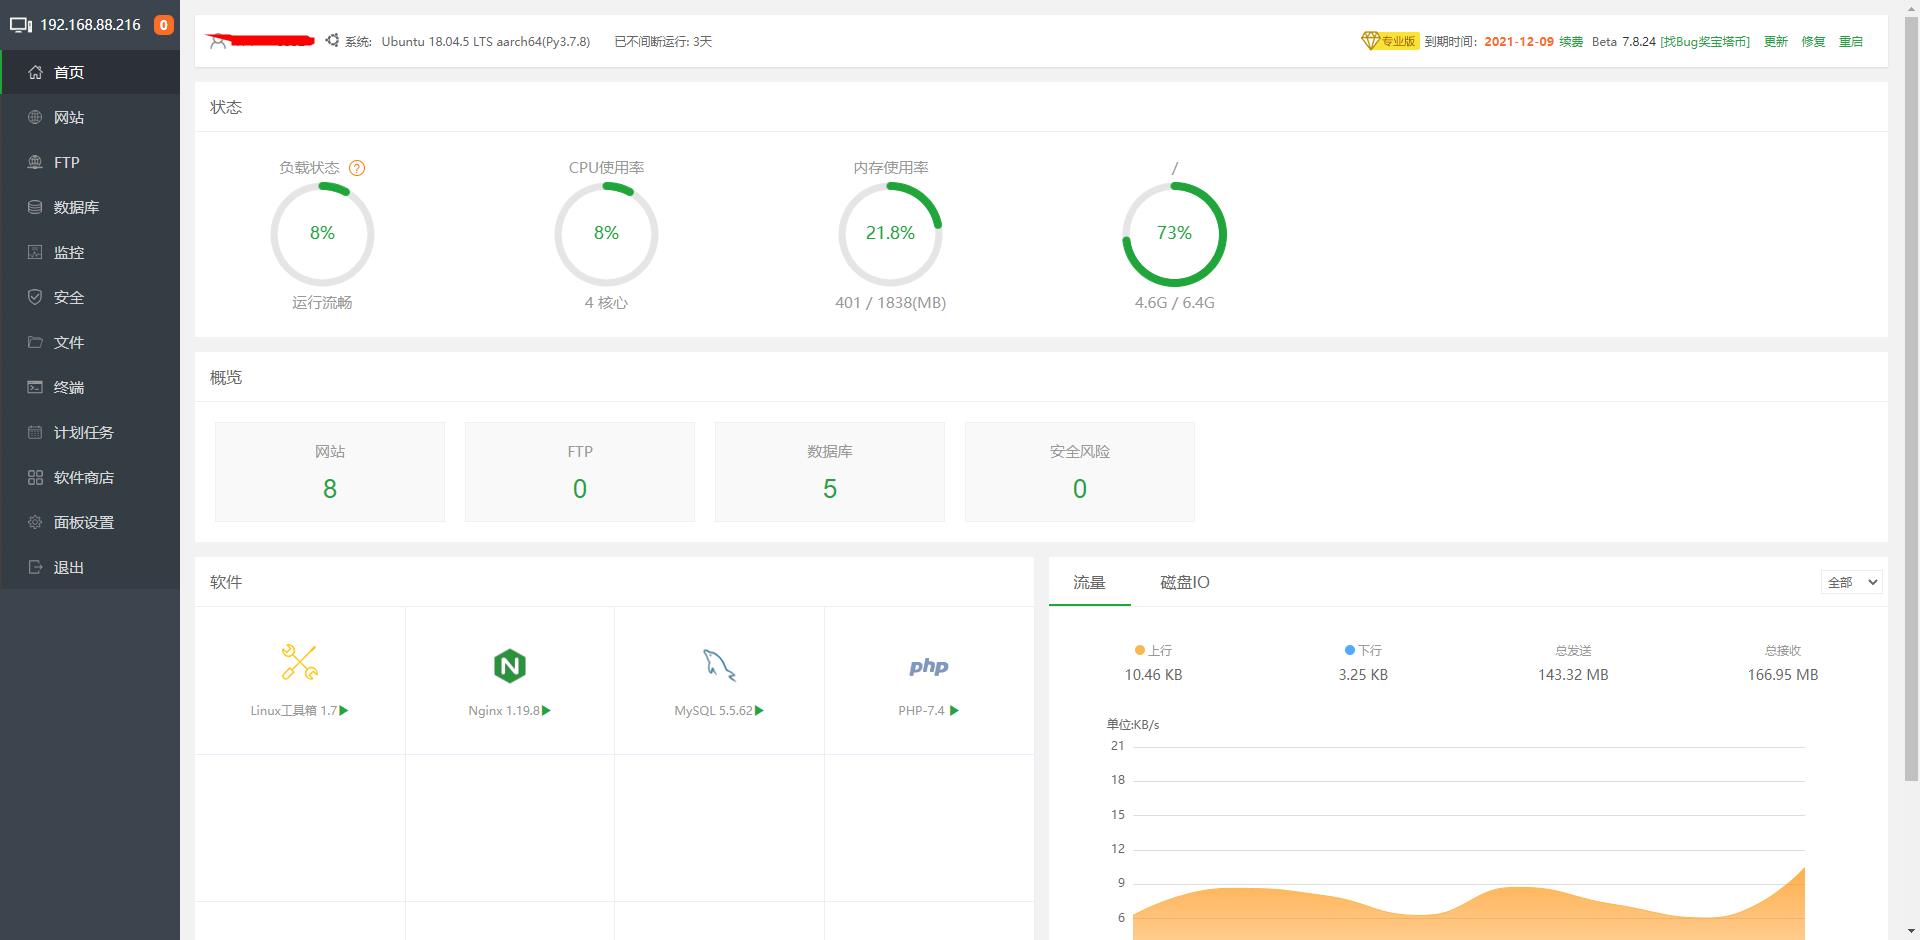Click the gear icon beside 面板设置
This screenshot has height=940, width=1920.
(x=35, y=522)
